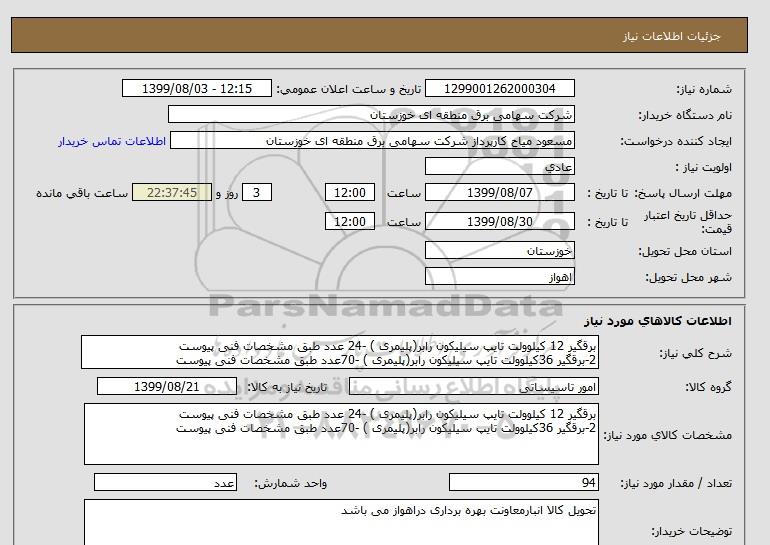770x545 pixels.
Task: Click the buyer organization name field
Action: click(371, 115)
